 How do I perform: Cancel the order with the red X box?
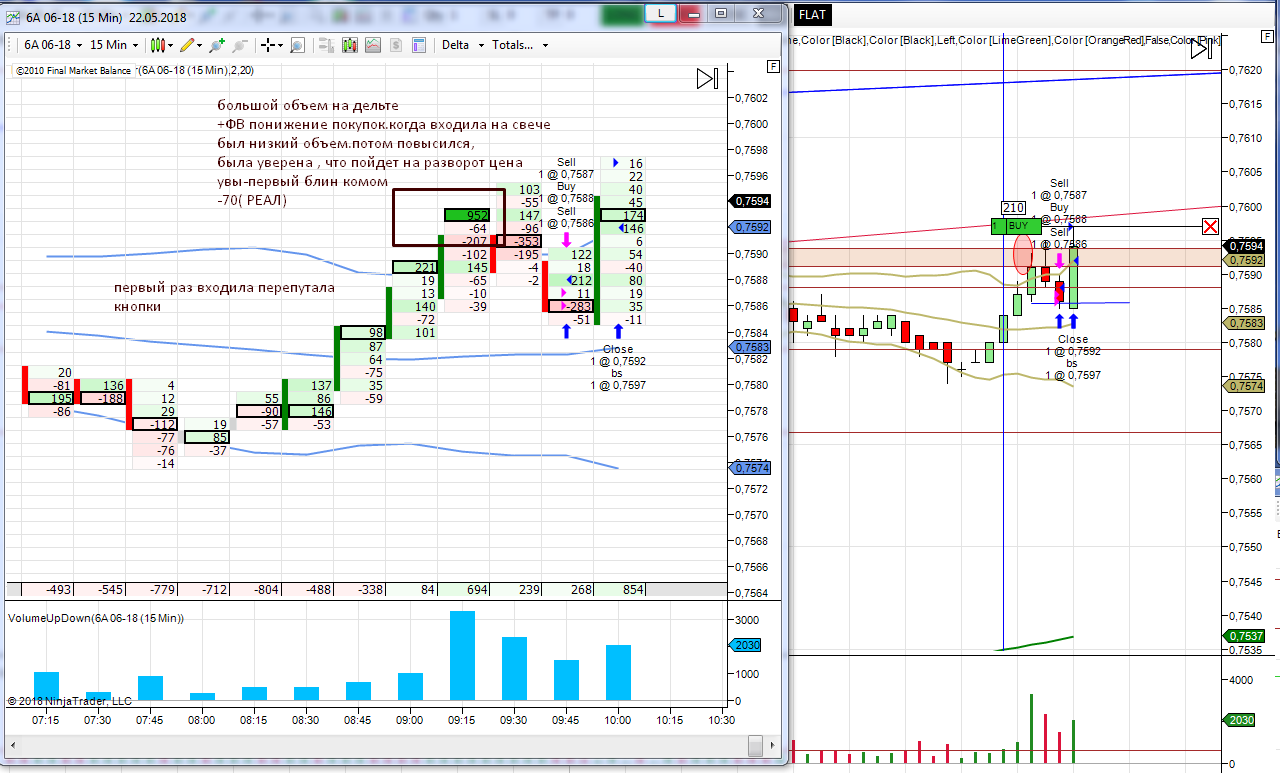point(1211,226)
